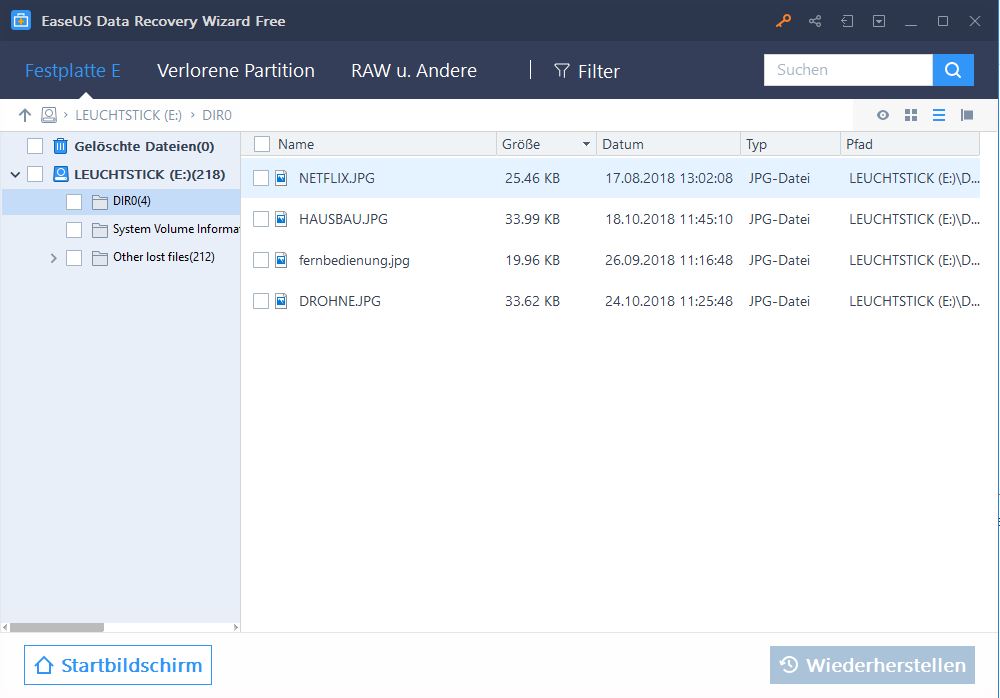Click the tree scrollbar left arrow

coord(4,627)
